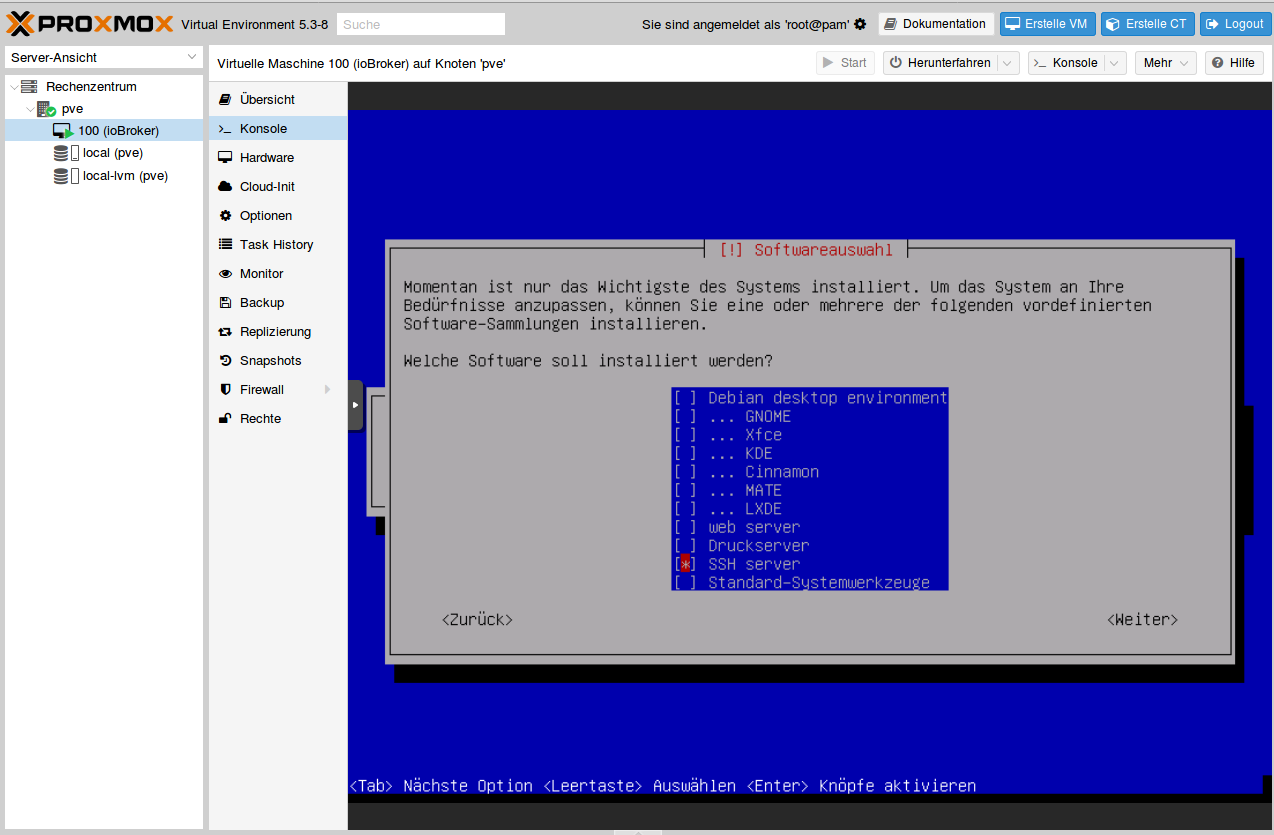Toggle the Druckserver checkbox
The width and height of the screenshot is (1274, 835).
[x=685, y=546]
